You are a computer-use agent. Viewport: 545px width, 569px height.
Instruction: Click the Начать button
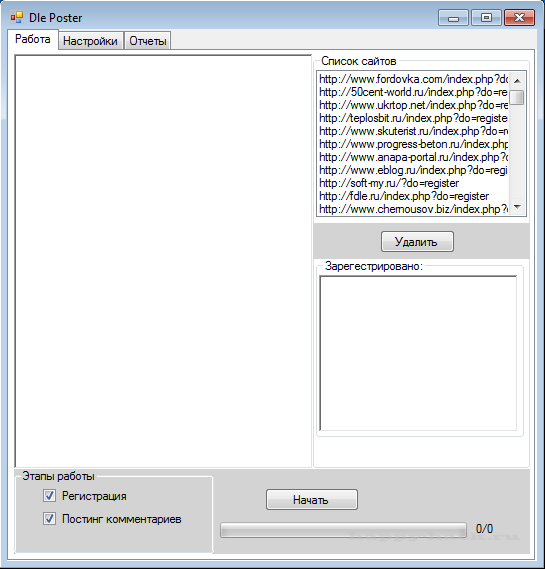(x=312, y=500)
